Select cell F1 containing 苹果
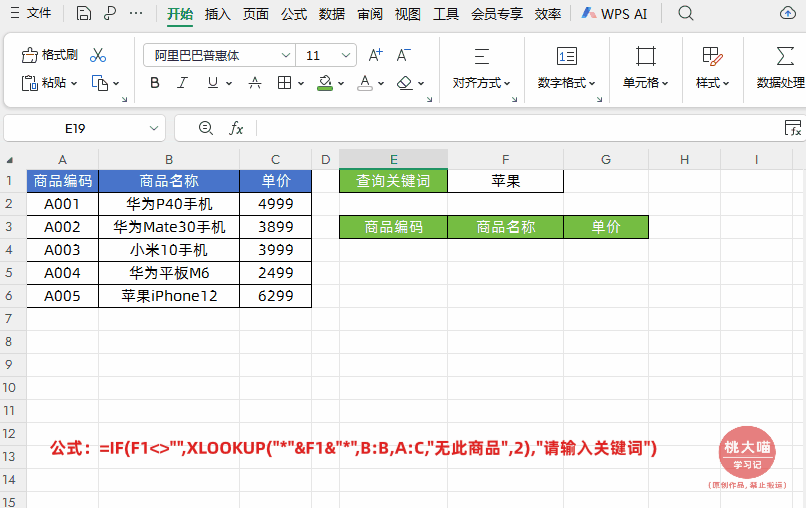The height and width of the screenshot is (508, 806). [505, 181]
